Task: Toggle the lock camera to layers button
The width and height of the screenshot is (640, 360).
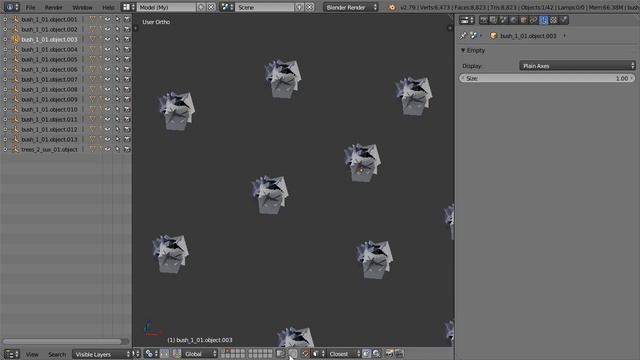Action: [x=280, y=354]
